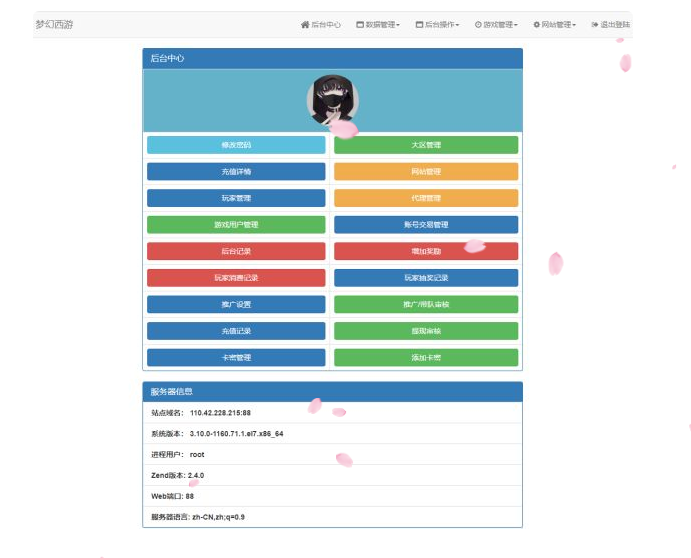Open the 玩家管理 button
Image resolution: width=691 pixels, height=558 pixels.
[236, 198]
